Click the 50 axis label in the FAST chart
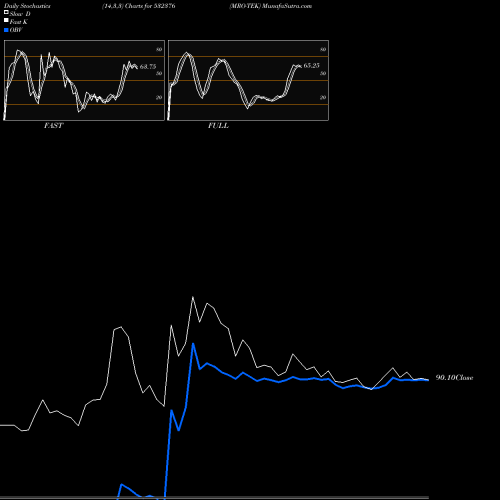This screenshot has height=500, width=500. tap(159, 73)
